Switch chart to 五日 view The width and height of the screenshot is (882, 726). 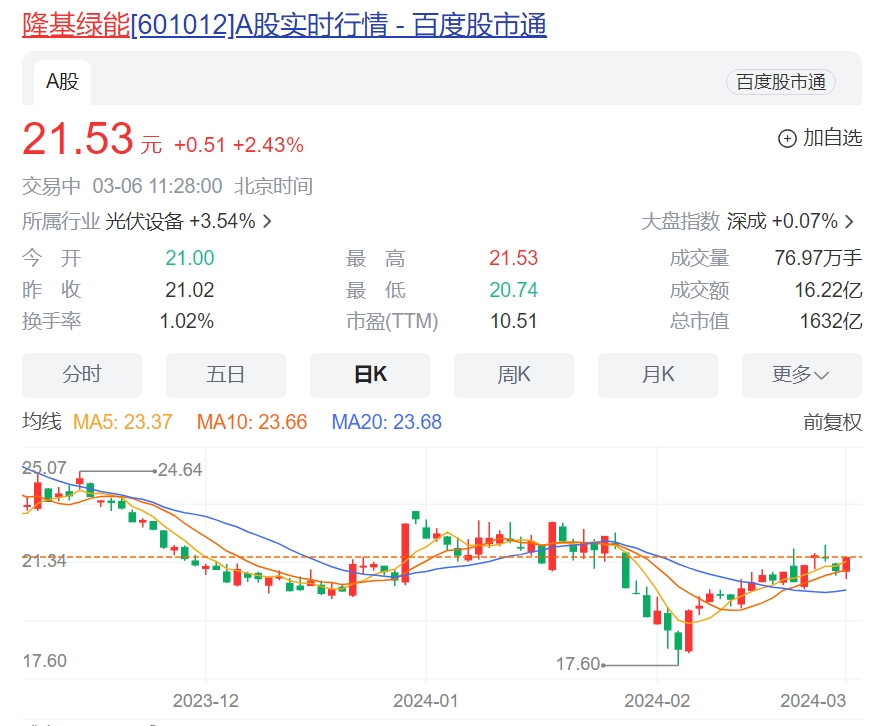click(226, 375)
